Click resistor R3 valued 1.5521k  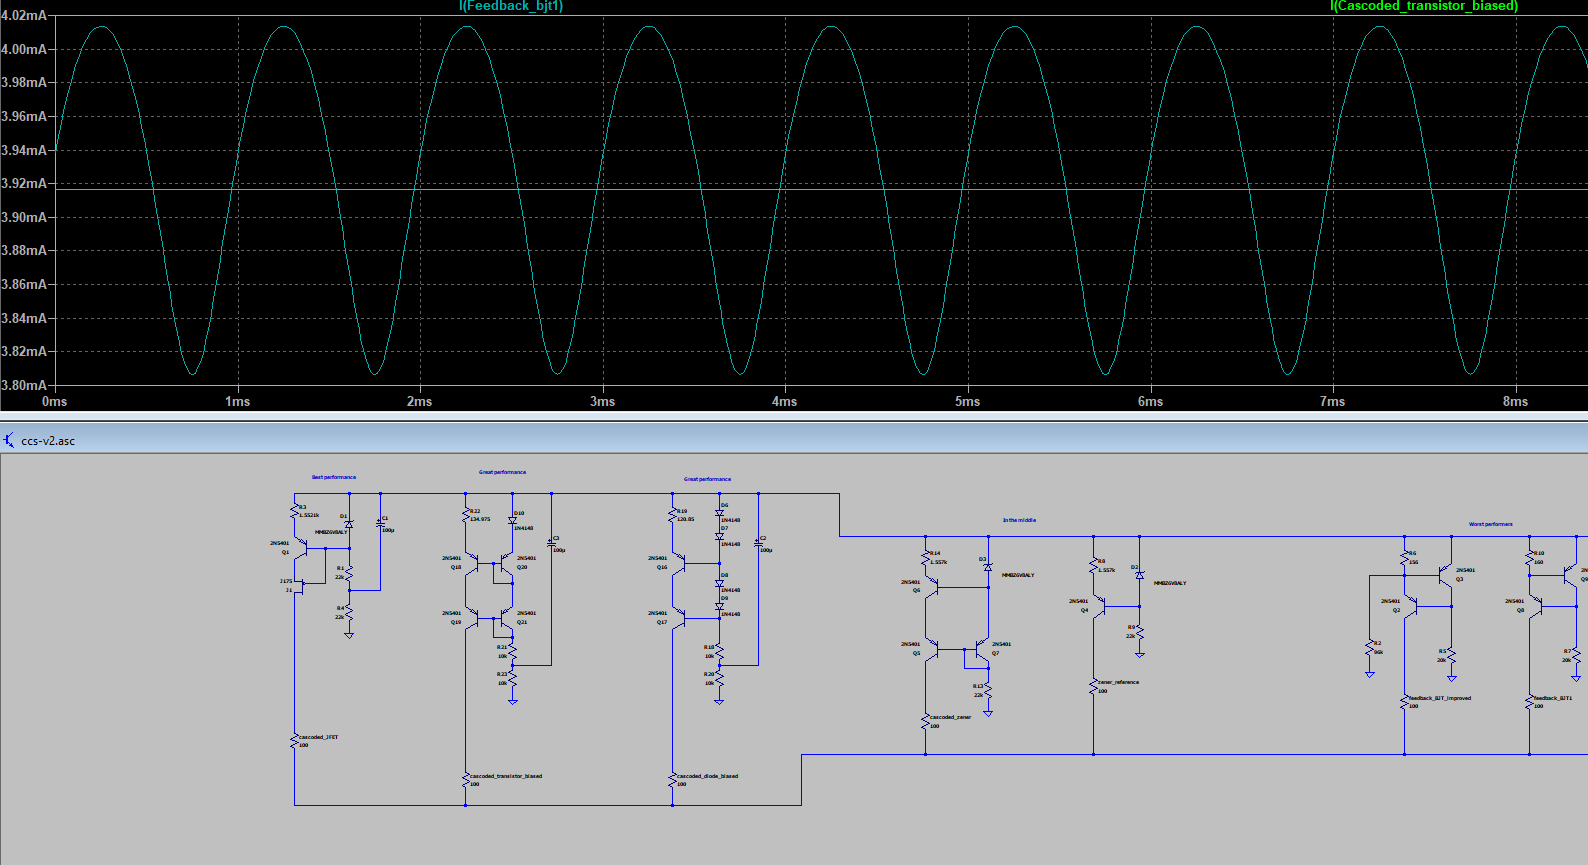(295, 511)
